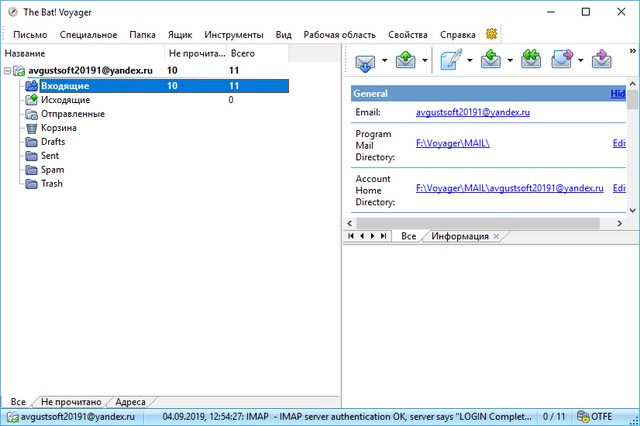The width and height of the screenshot is (640, 426).
Task: Select the Spam folder
Action: point(53,170)
